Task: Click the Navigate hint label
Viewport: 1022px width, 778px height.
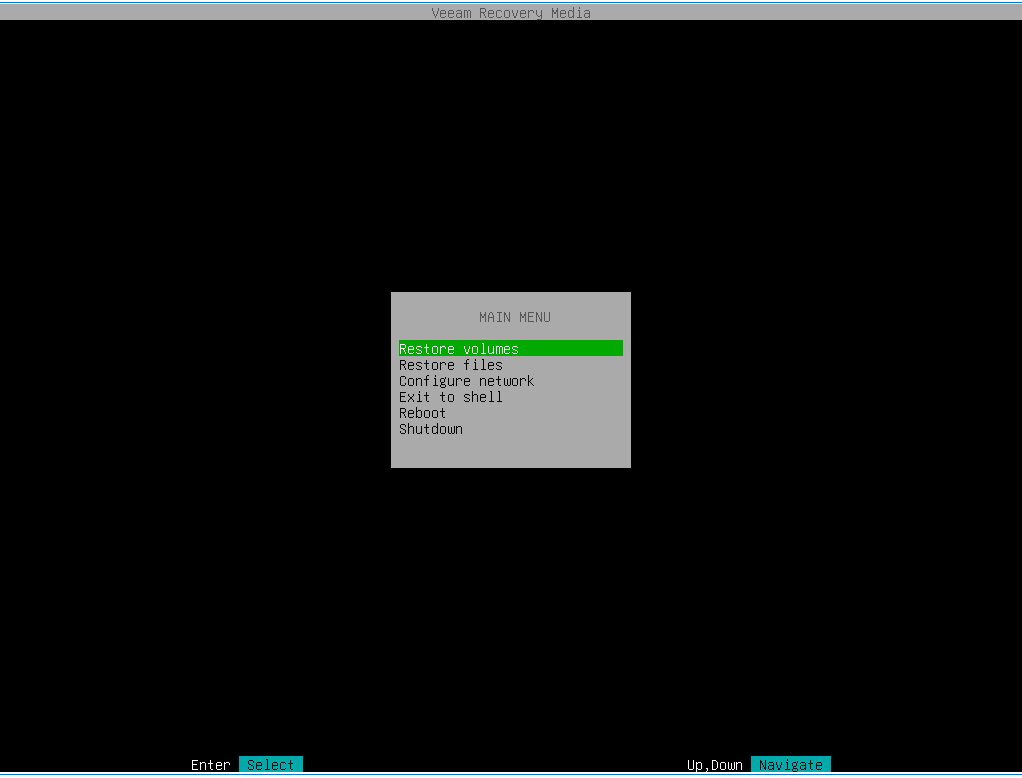Action: click(791, 764)
